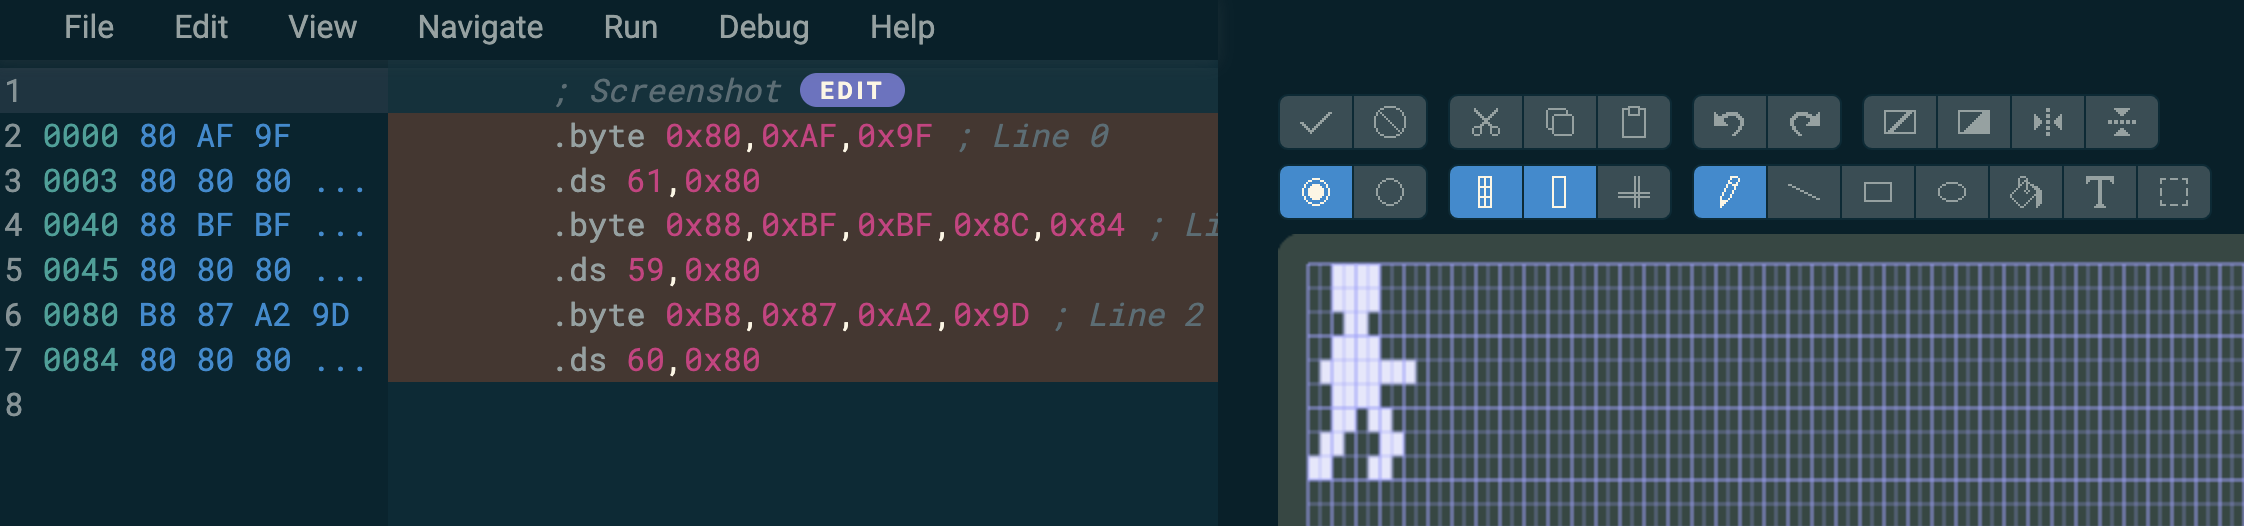This screenshot has height=526, width=2244.
Task: Select the filled circle pixel mode
Action: point(1316,192)
